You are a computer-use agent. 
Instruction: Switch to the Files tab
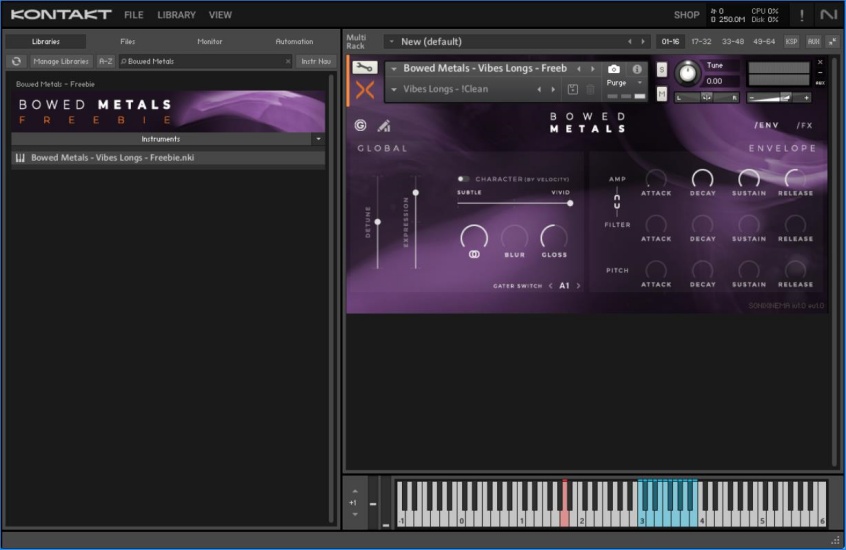click(127, 42)
